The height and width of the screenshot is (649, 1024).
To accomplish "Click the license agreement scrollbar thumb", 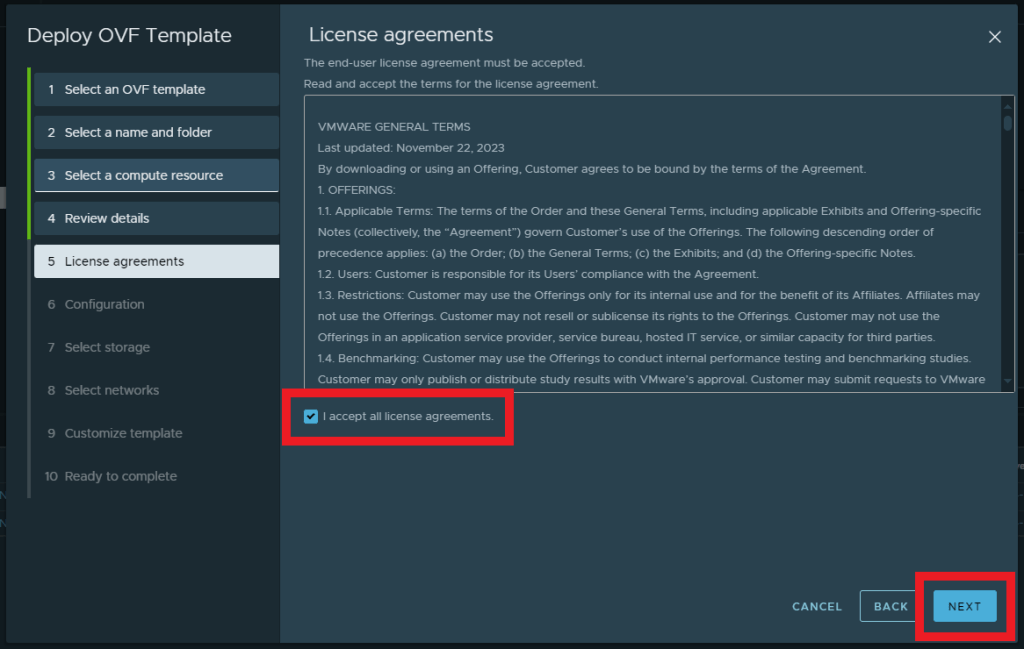I will click(1008, 122).
